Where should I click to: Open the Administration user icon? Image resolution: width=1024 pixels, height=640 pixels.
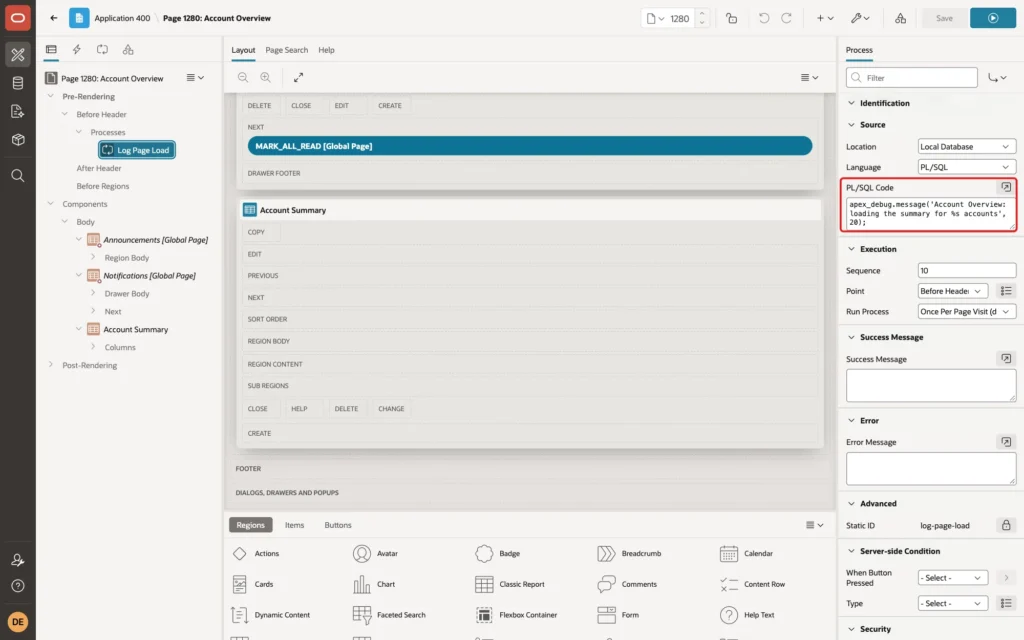[x=18, y=560]
